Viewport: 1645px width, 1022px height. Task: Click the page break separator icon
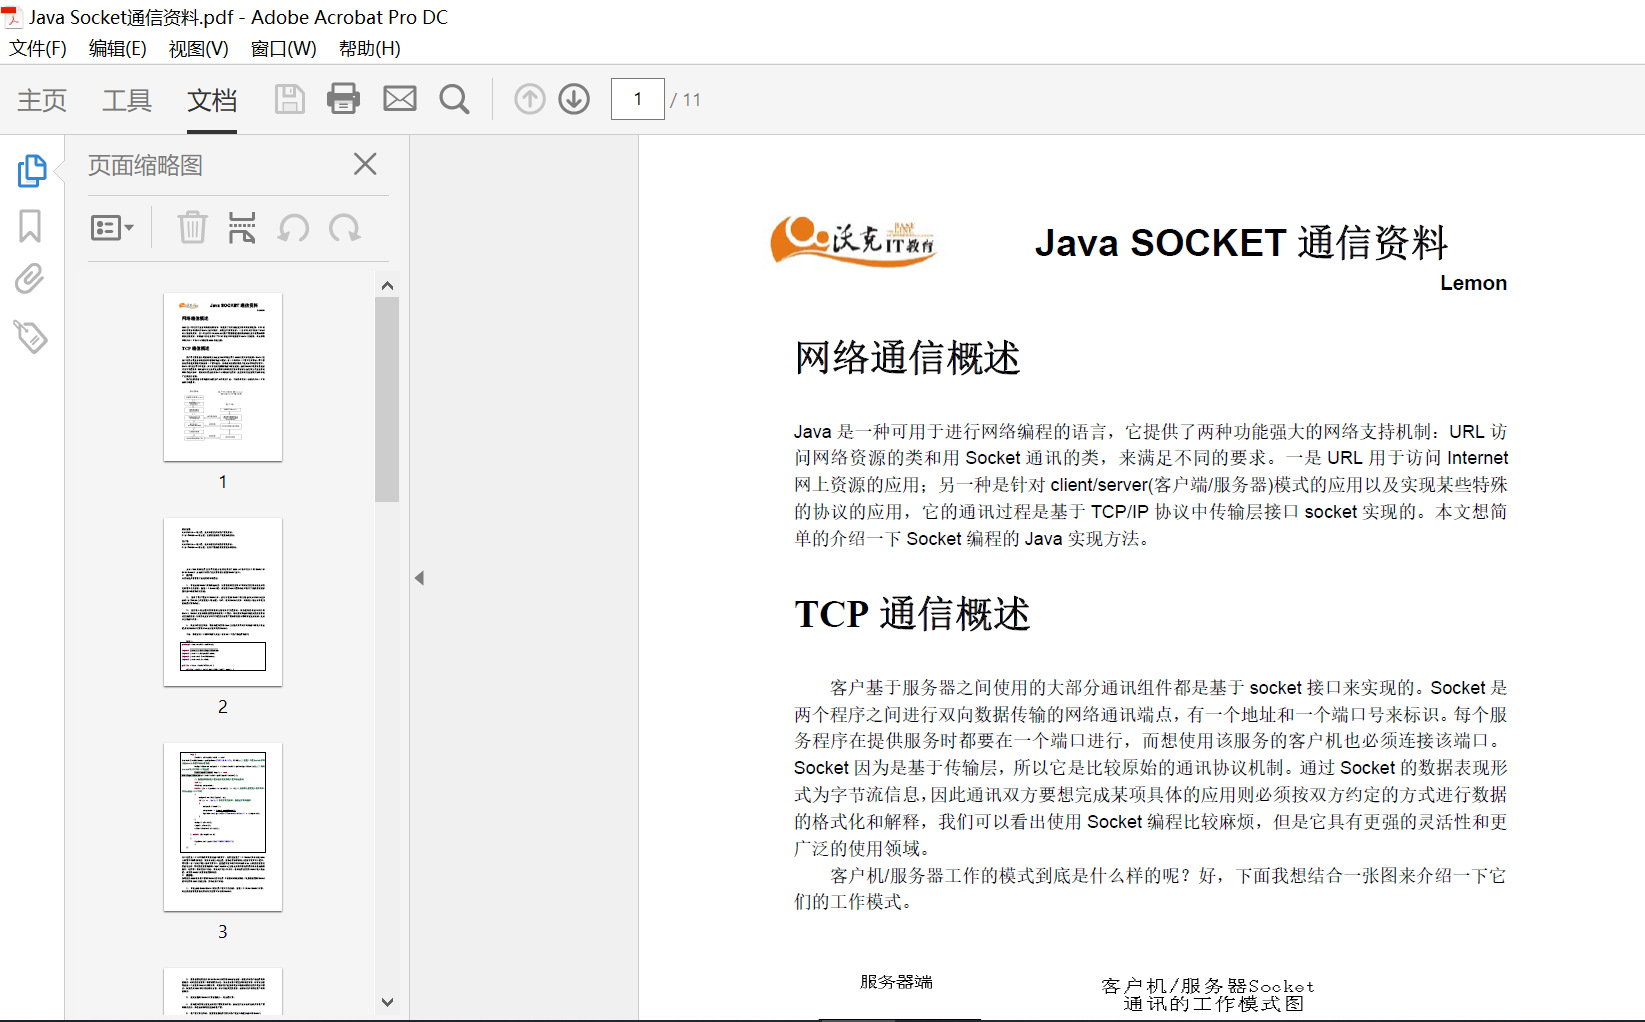(242, 227)
